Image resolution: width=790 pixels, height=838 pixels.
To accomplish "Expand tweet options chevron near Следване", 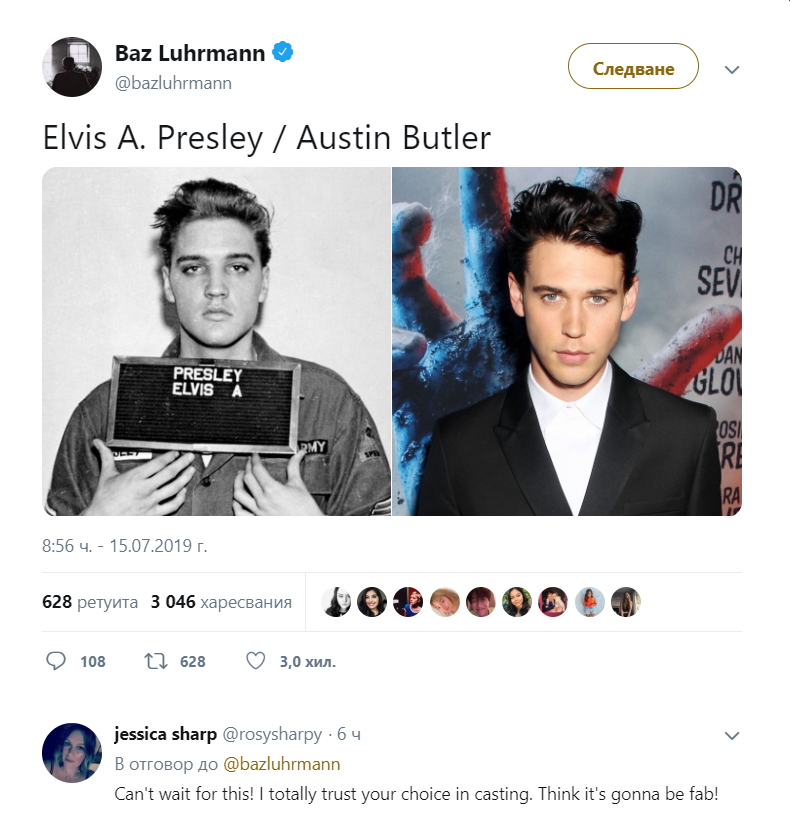I will 732,69.
